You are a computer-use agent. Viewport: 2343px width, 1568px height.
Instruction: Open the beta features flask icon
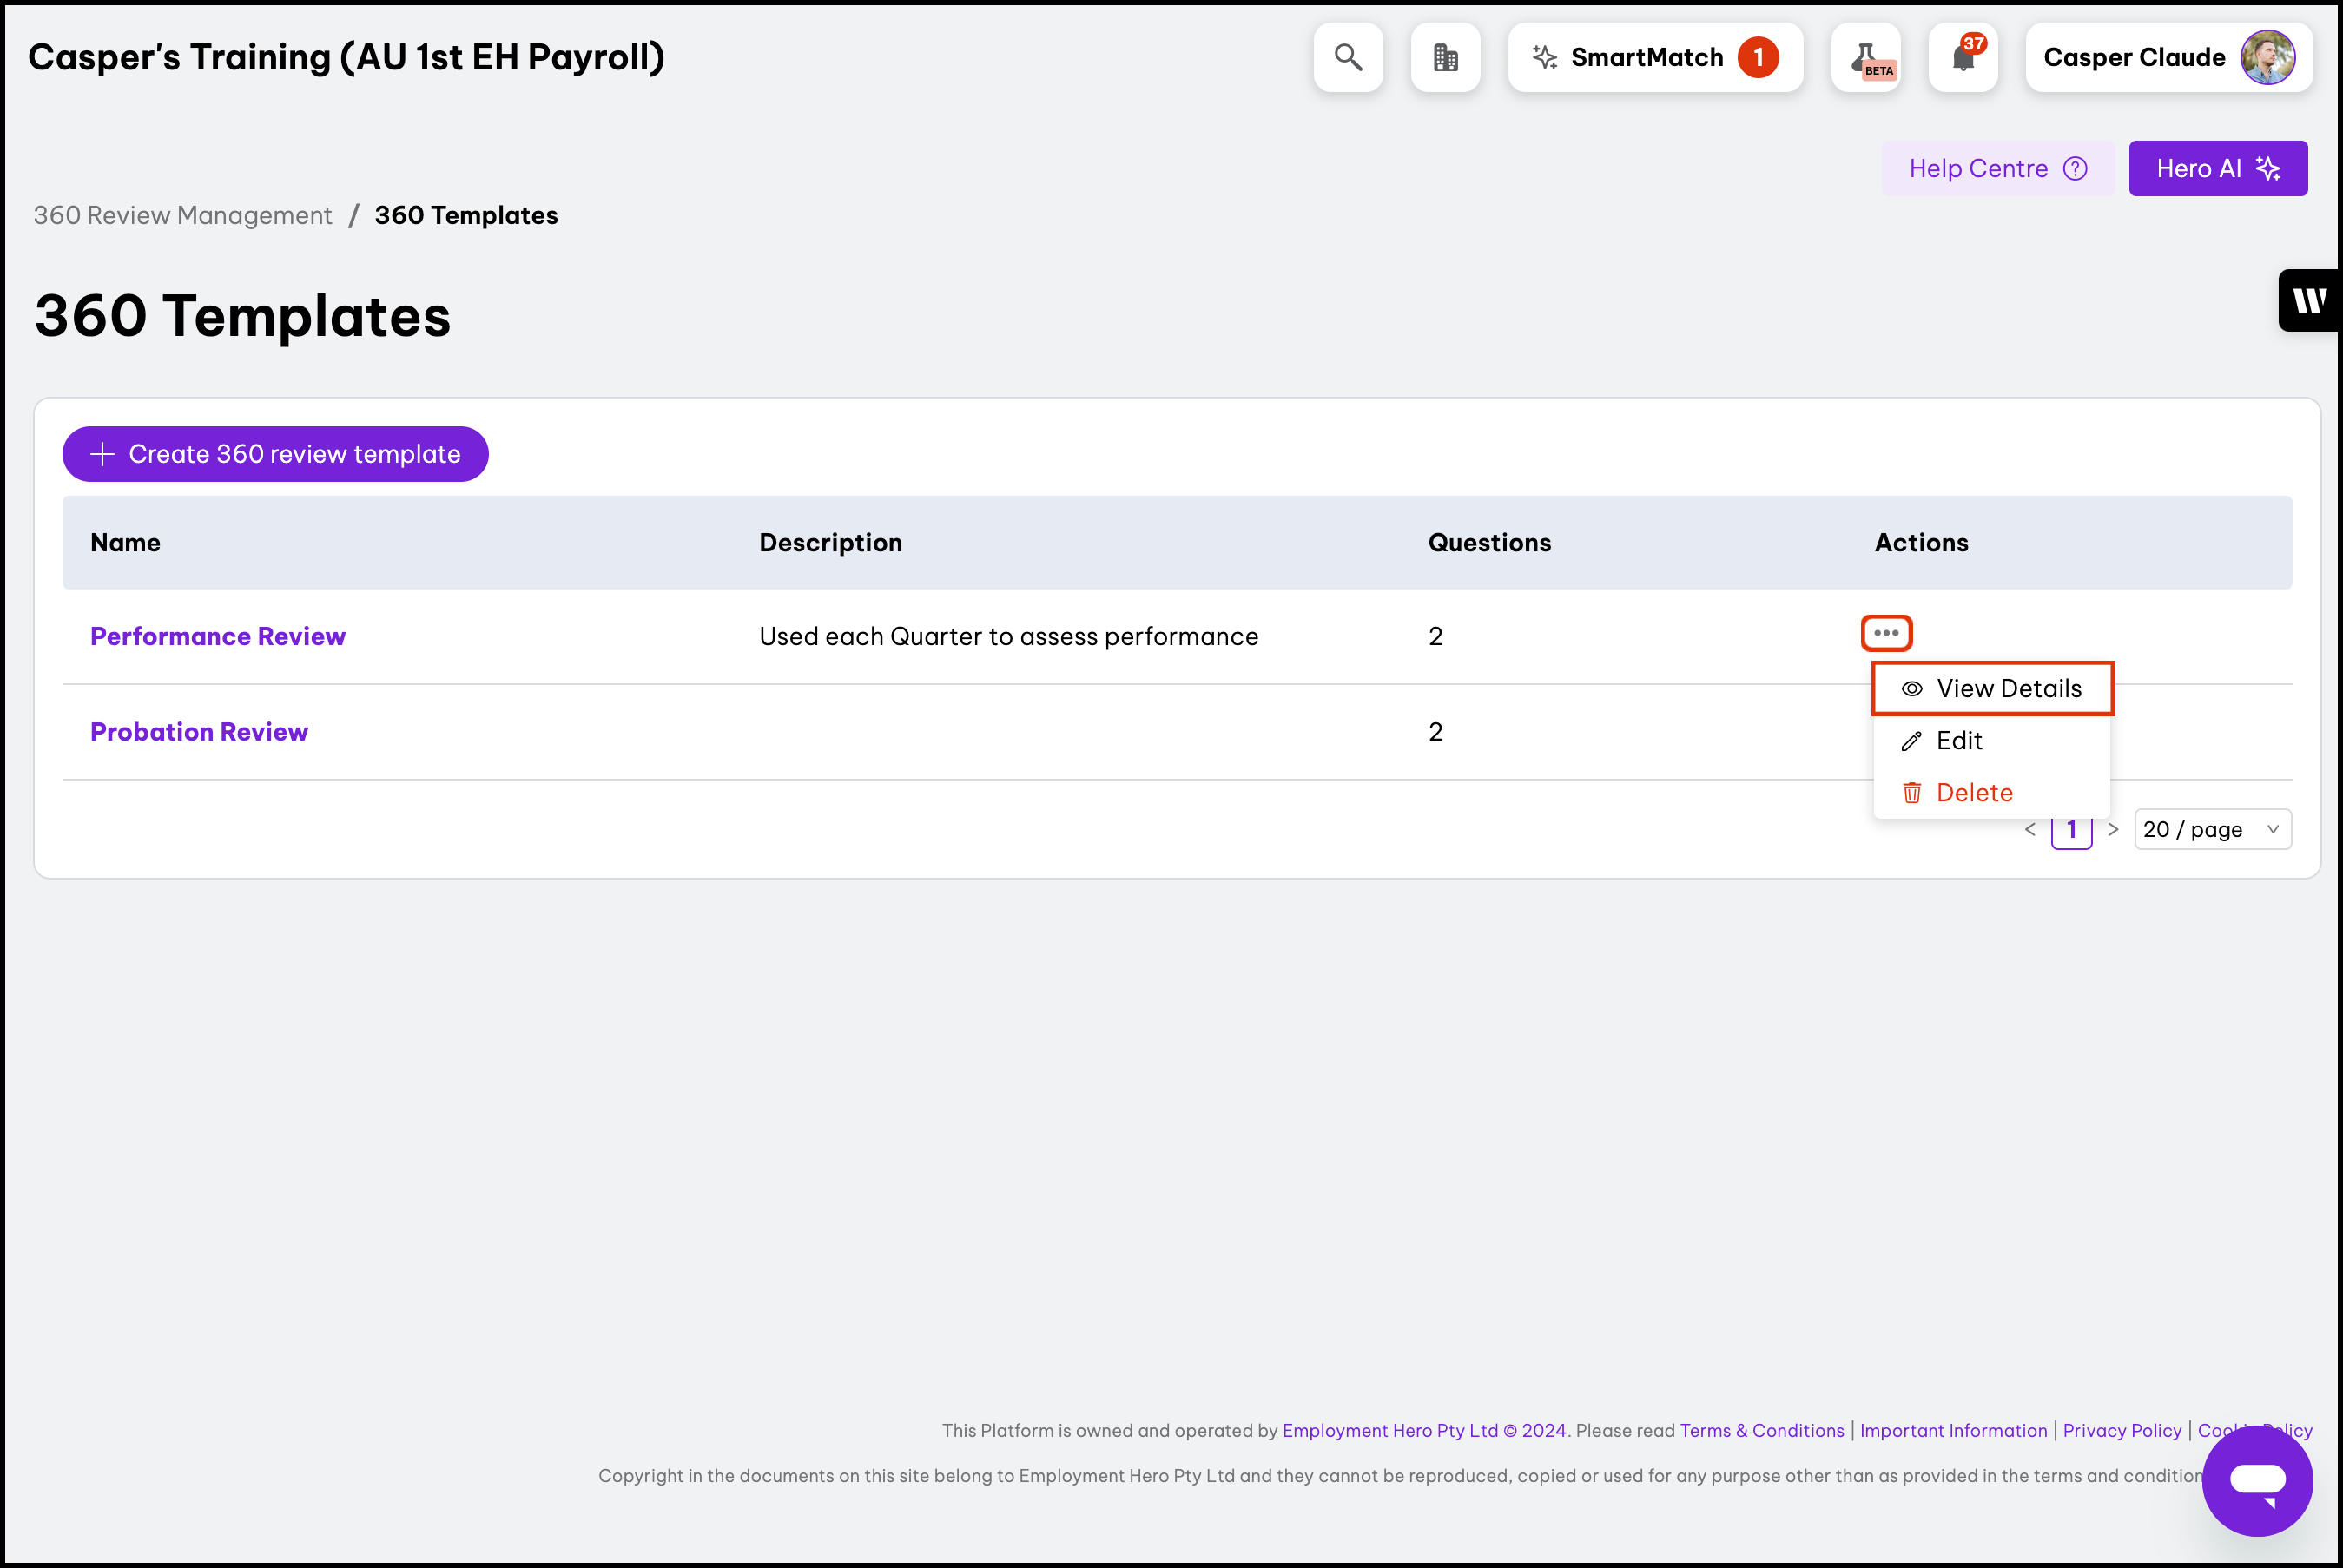1865,58
